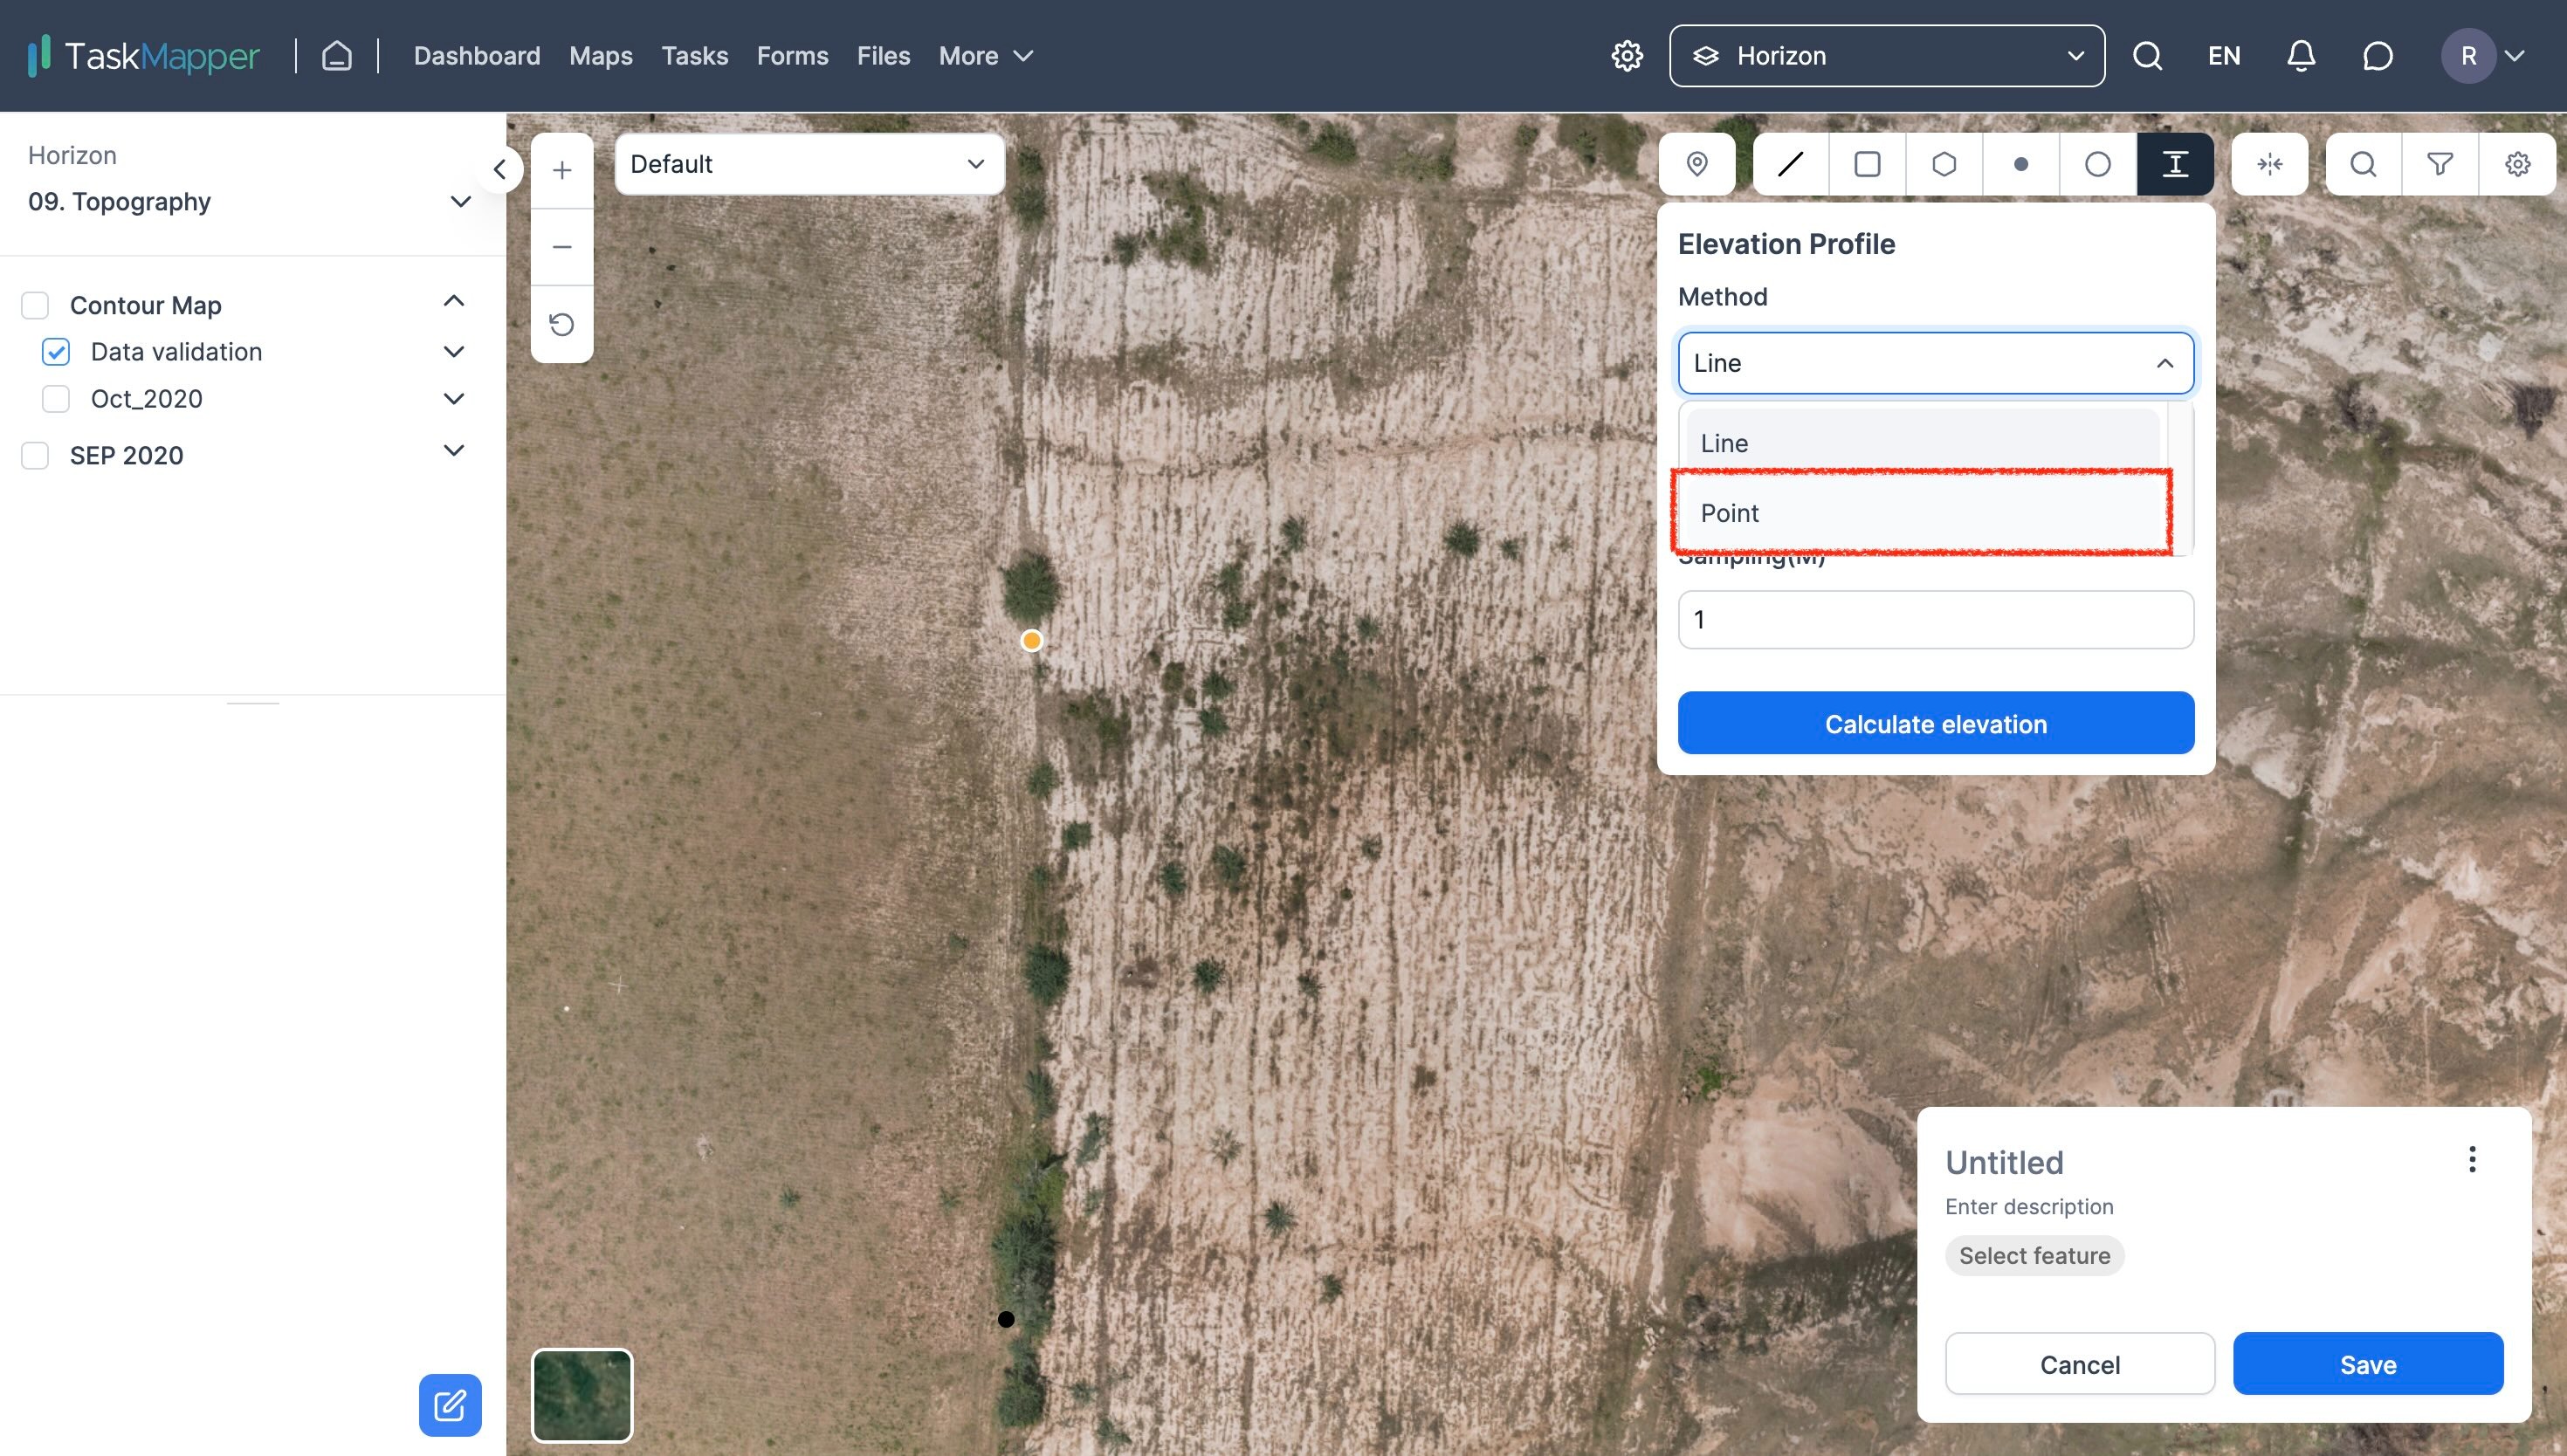2567x1456 pixels.
Task: Open Dashboard page
Action: 477,56
